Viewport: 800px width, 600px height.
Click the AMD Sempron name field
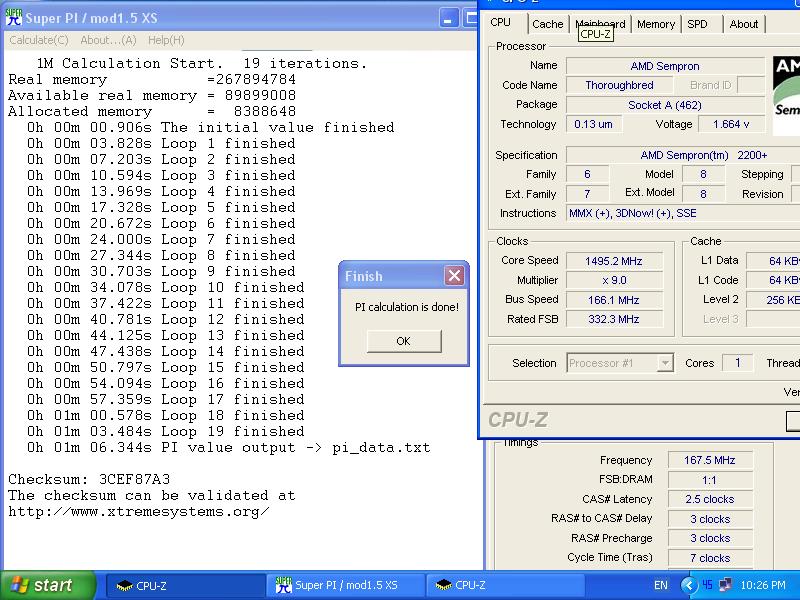665,66
